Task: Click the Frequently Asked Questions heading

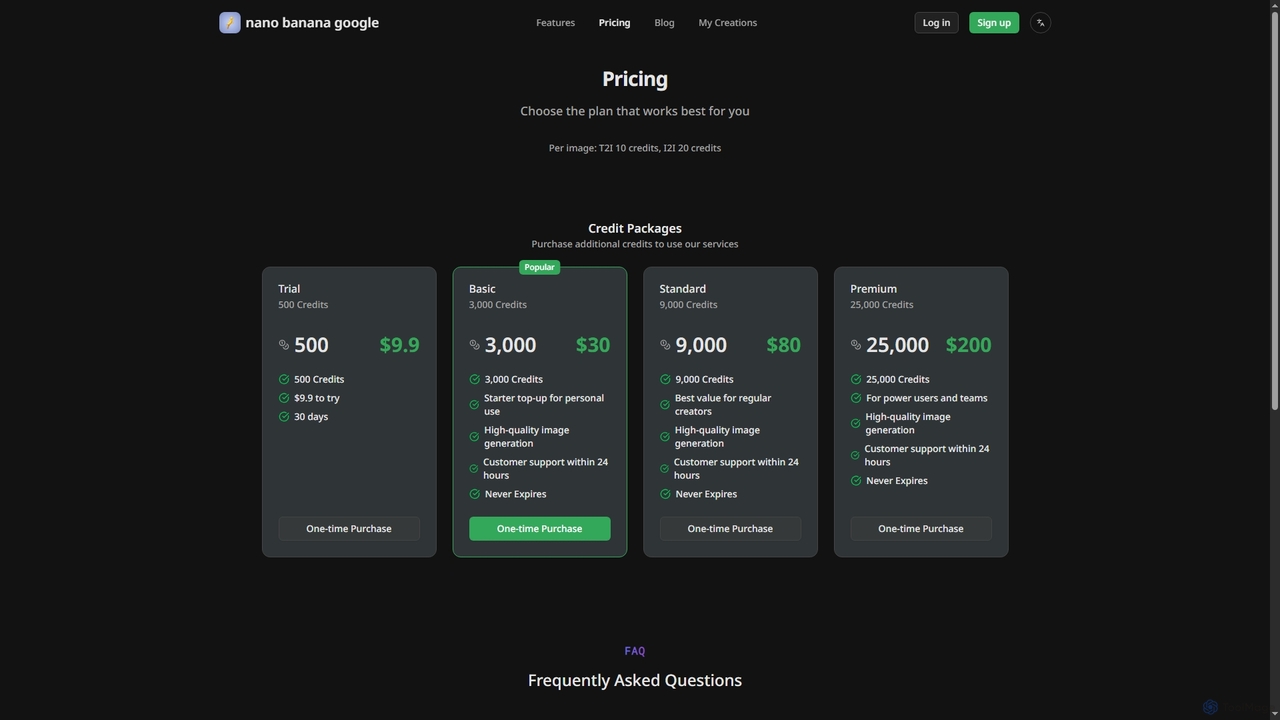Action: [635, 680]
